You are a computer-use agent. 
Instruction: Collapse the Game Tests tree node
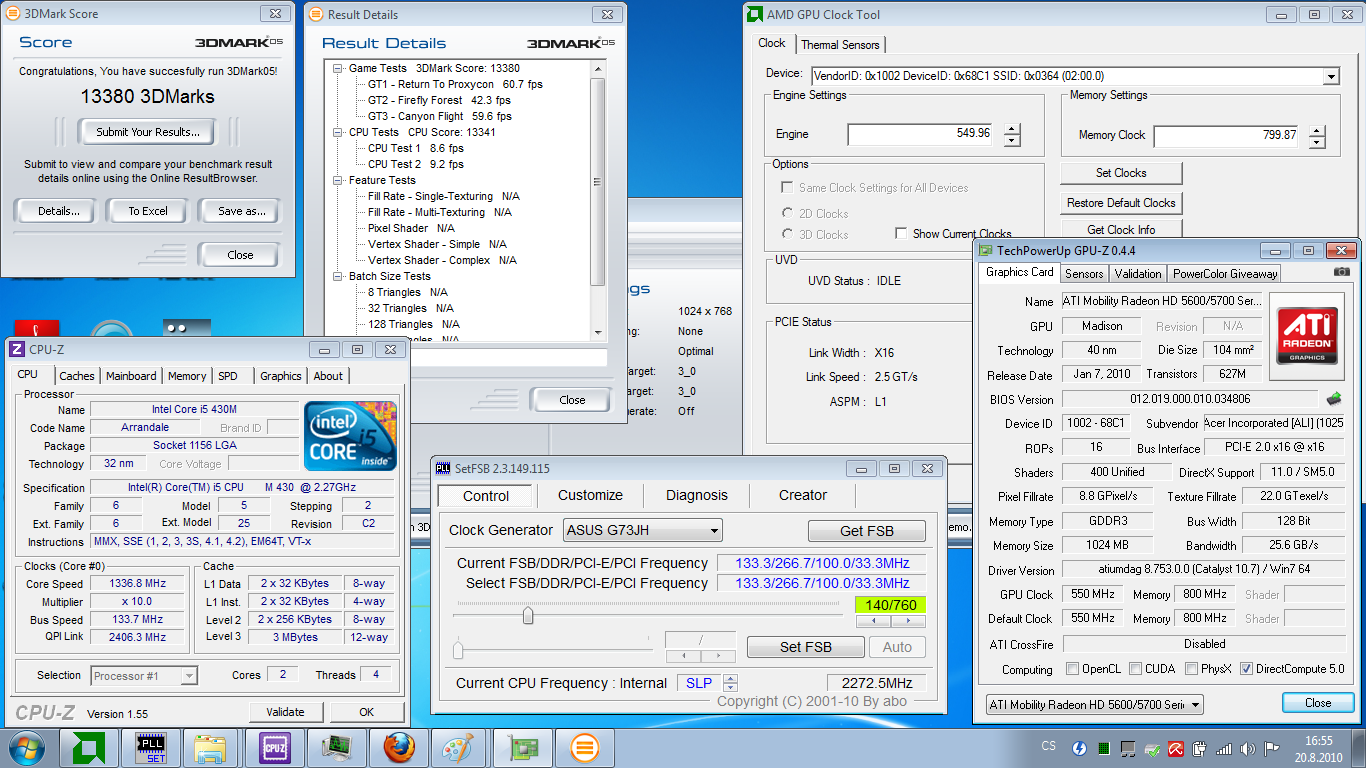pos(340,68)
